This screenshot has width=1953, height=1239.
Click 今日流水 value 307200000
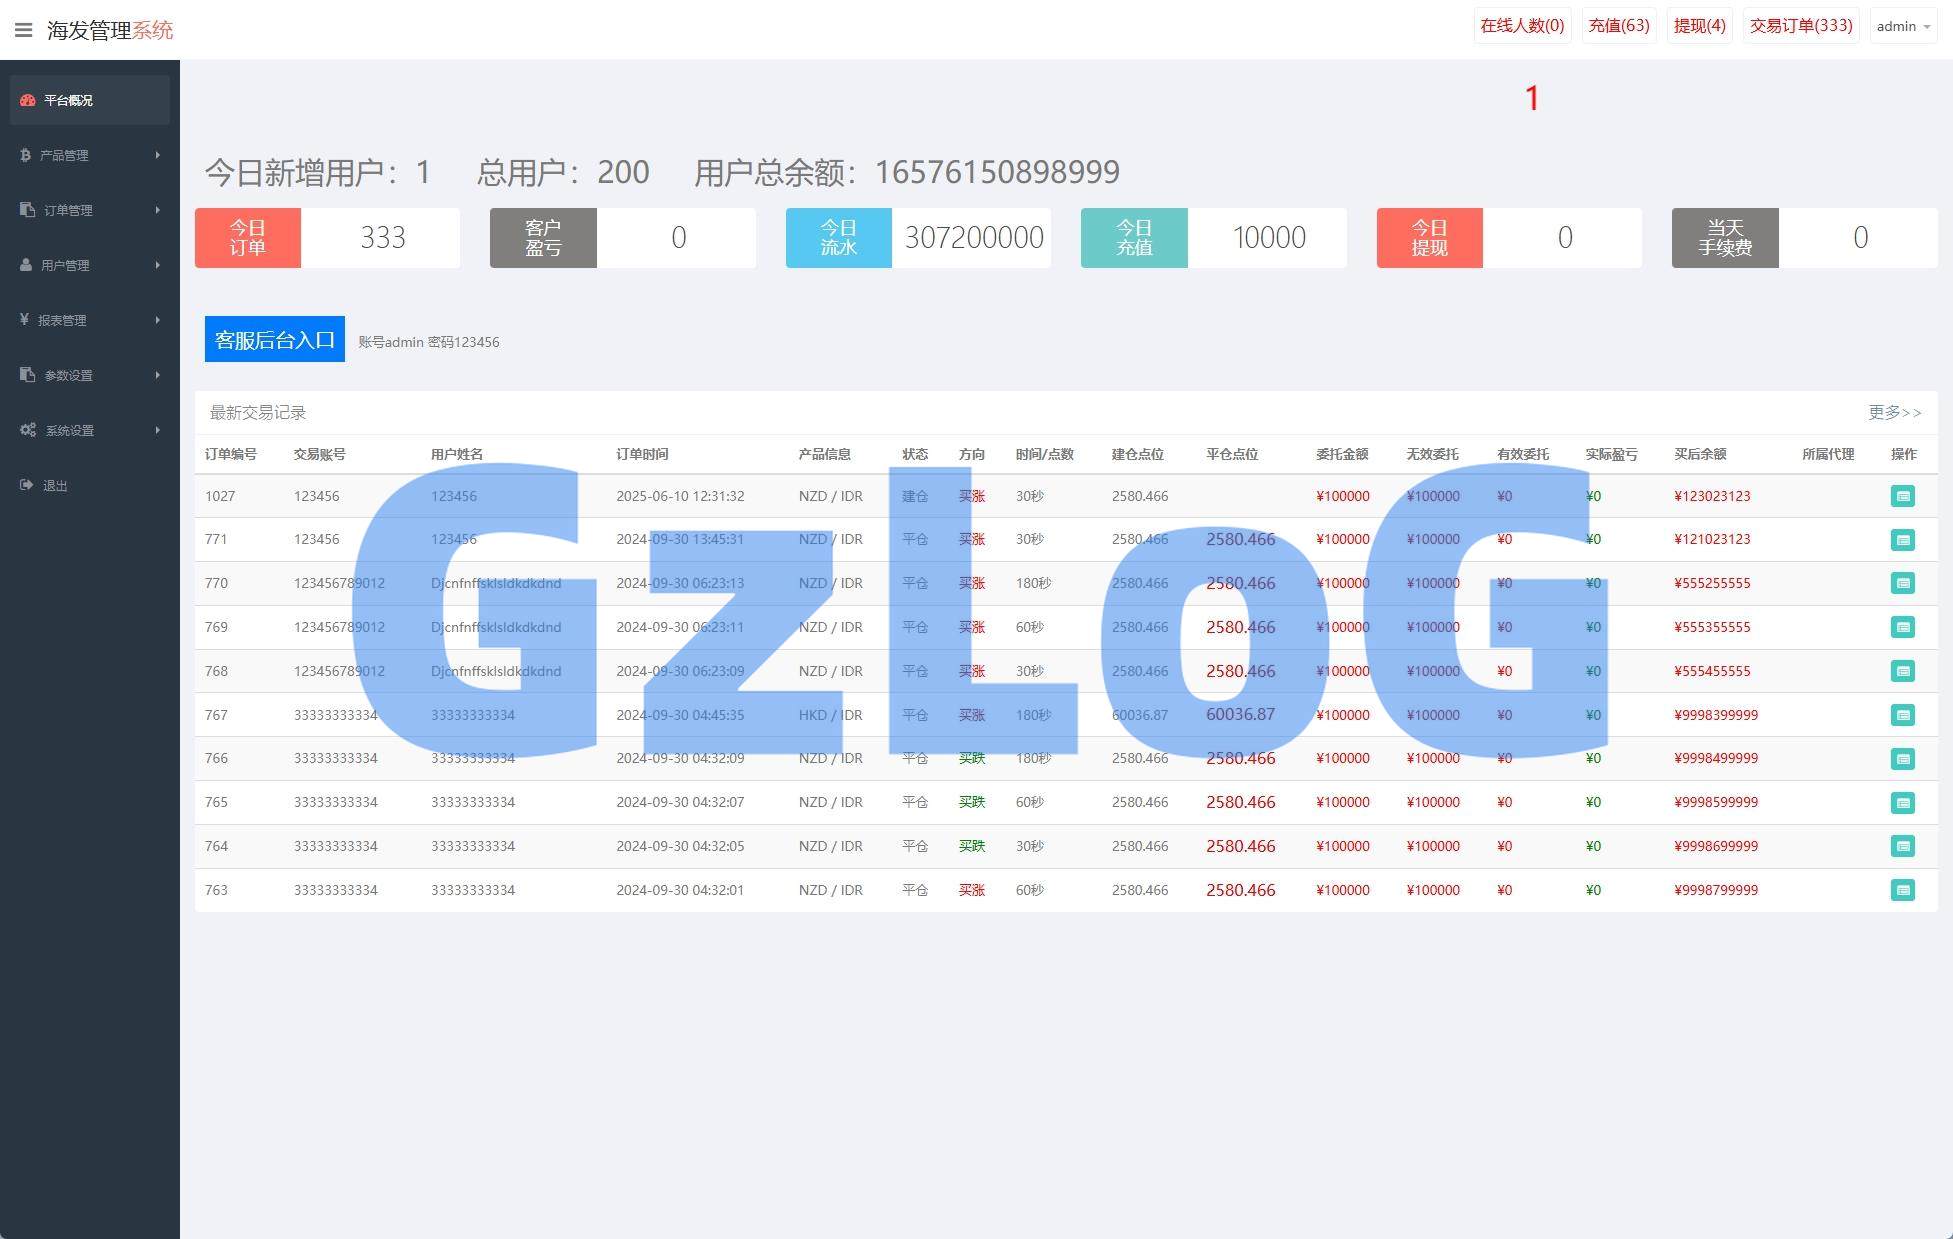click(974, 238)
